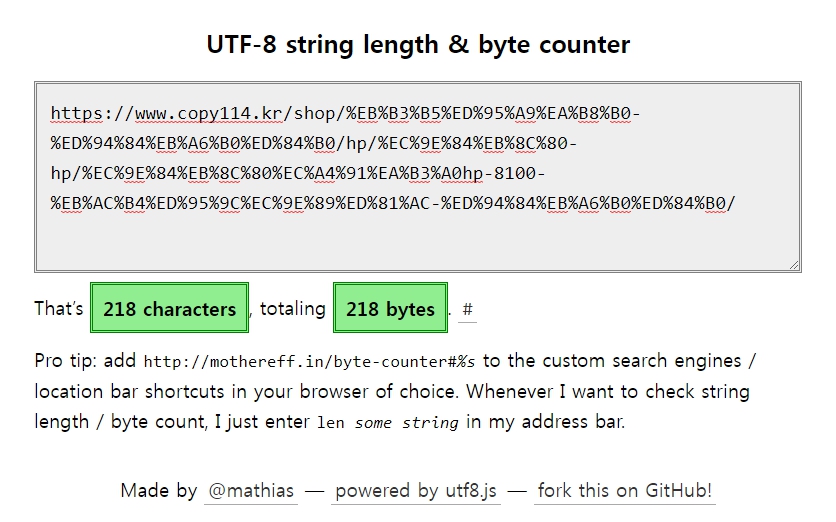Click the resize grip of the text area
Image resolution: width=836 pixels, height=522 pixels.
pos(795,266)
